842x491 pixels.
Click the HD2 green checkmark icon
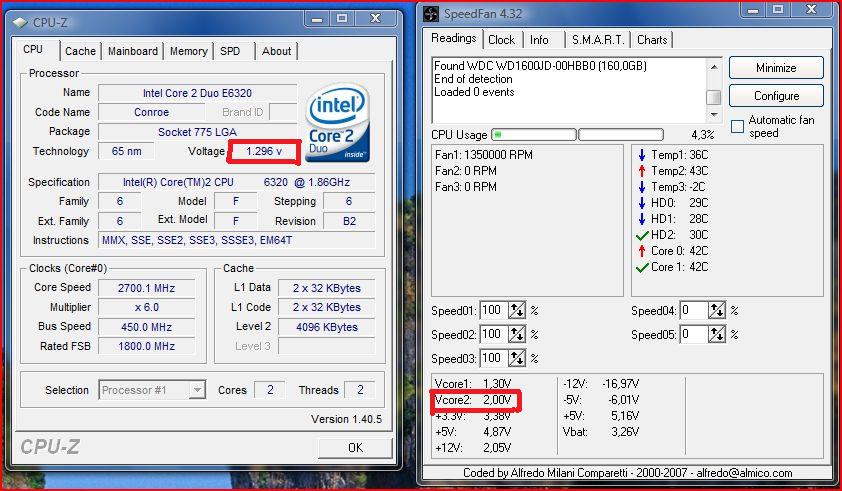pyautogui.click(x=642, y=235)
